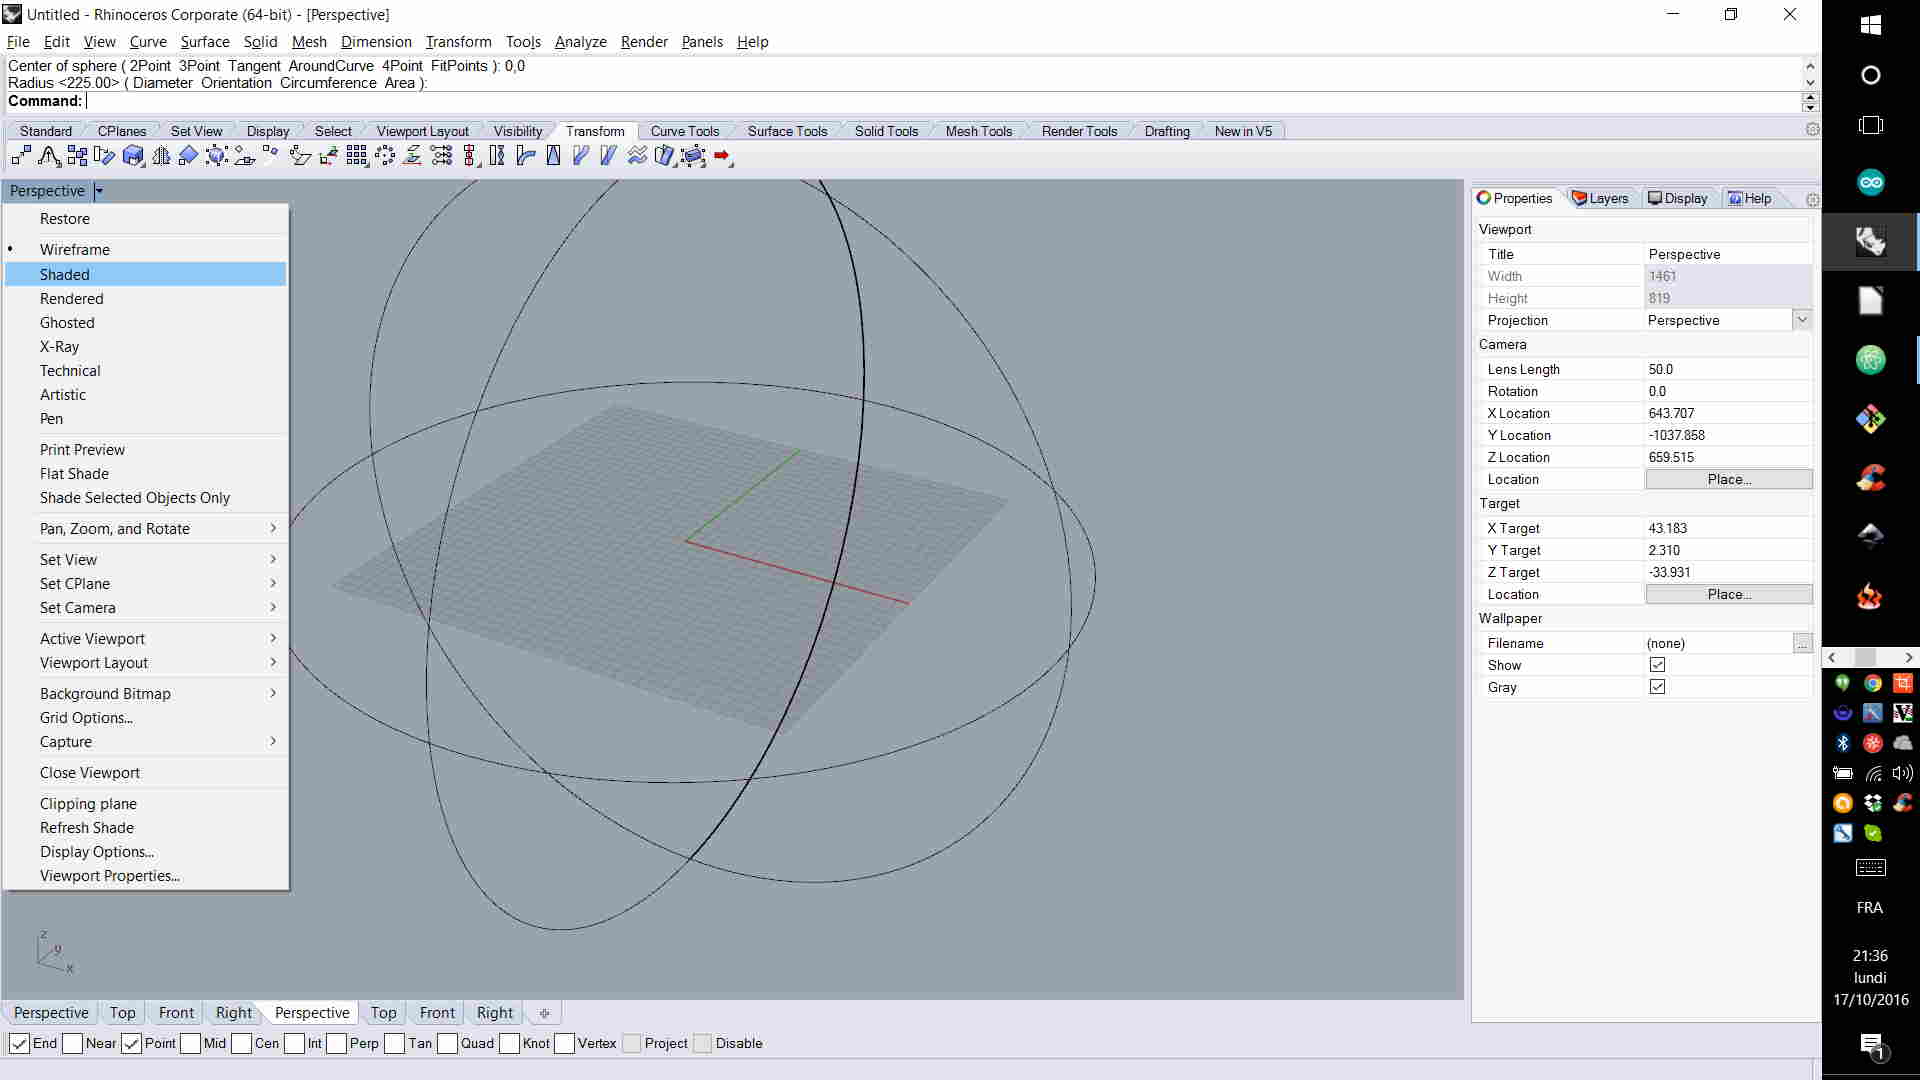Choose Shaded display mode

65,274
